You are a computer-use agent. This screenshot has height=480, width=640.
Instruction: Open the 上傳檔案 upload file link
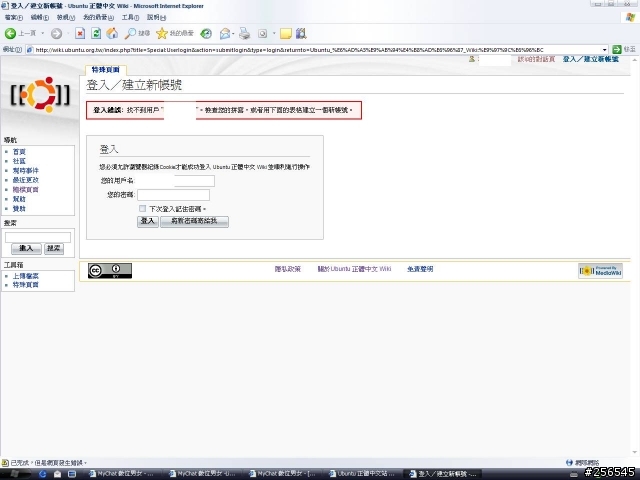click(26, 276)
